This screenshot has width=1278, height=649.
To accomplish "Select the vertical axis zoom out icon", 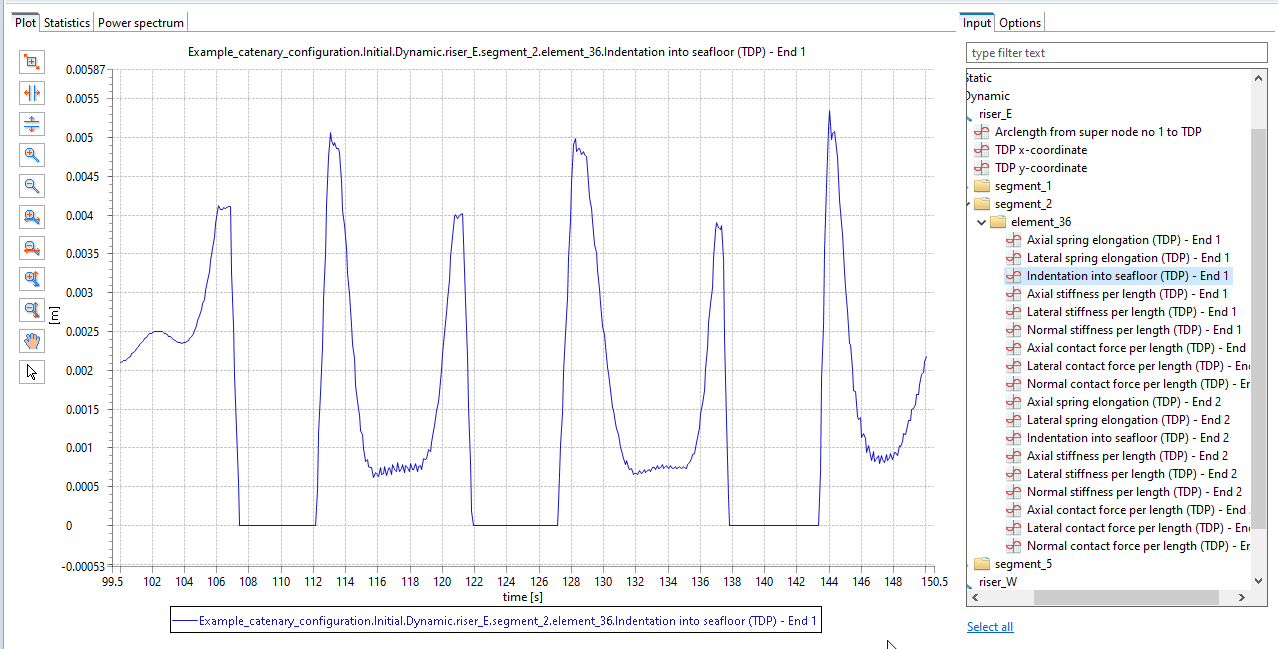I will [31, 309].
